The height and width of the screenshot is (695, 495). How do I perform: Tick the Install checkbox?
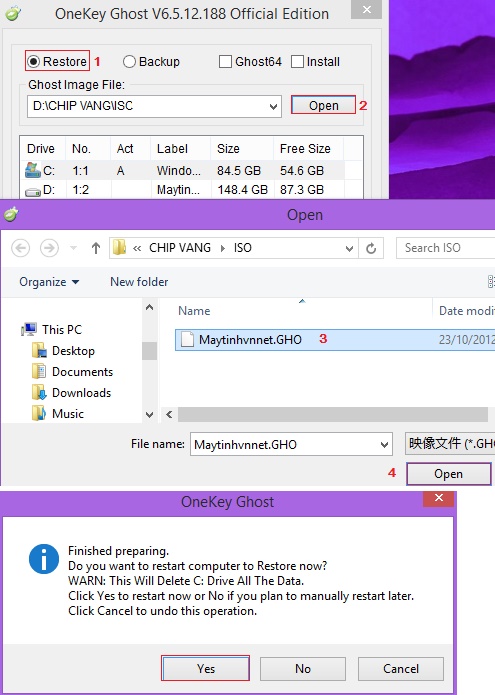click(297, 61)
